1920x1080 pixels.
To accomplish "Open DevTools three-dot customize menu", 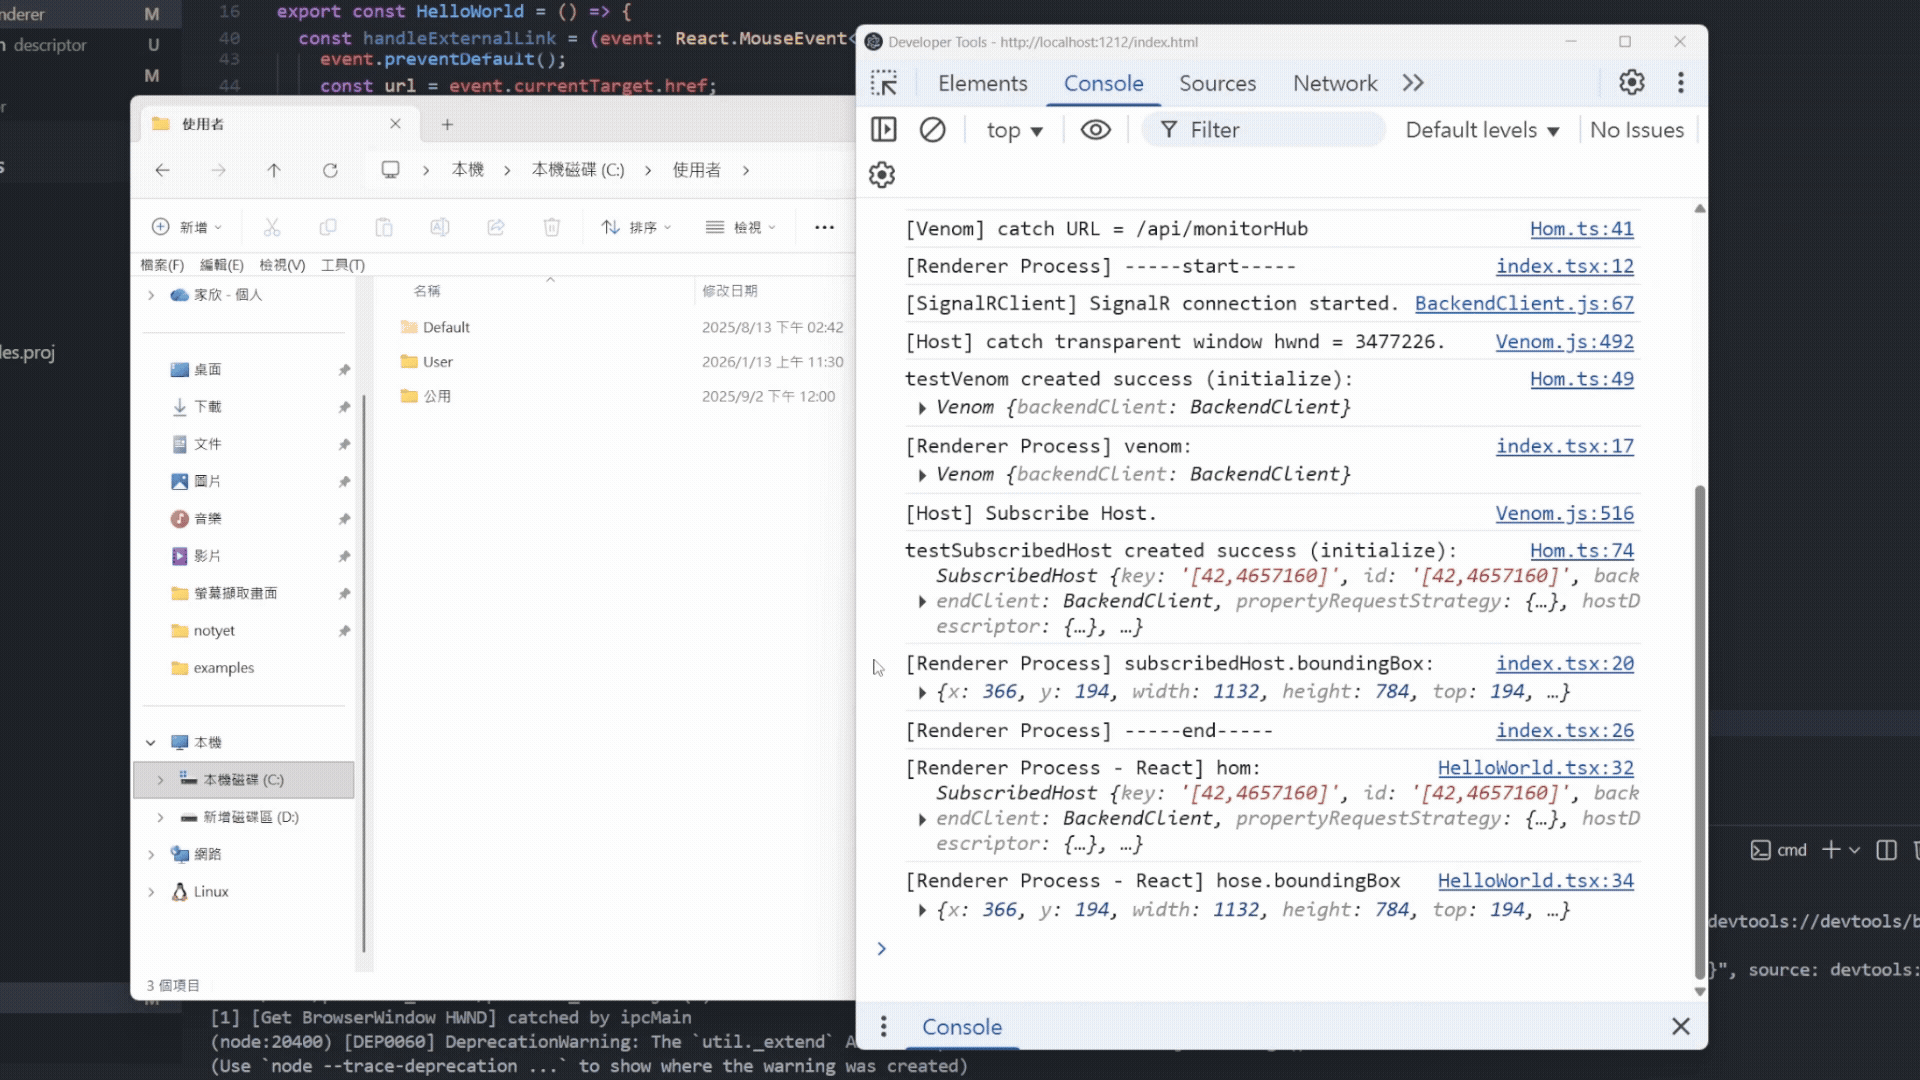I will (x=1680, y=83).
